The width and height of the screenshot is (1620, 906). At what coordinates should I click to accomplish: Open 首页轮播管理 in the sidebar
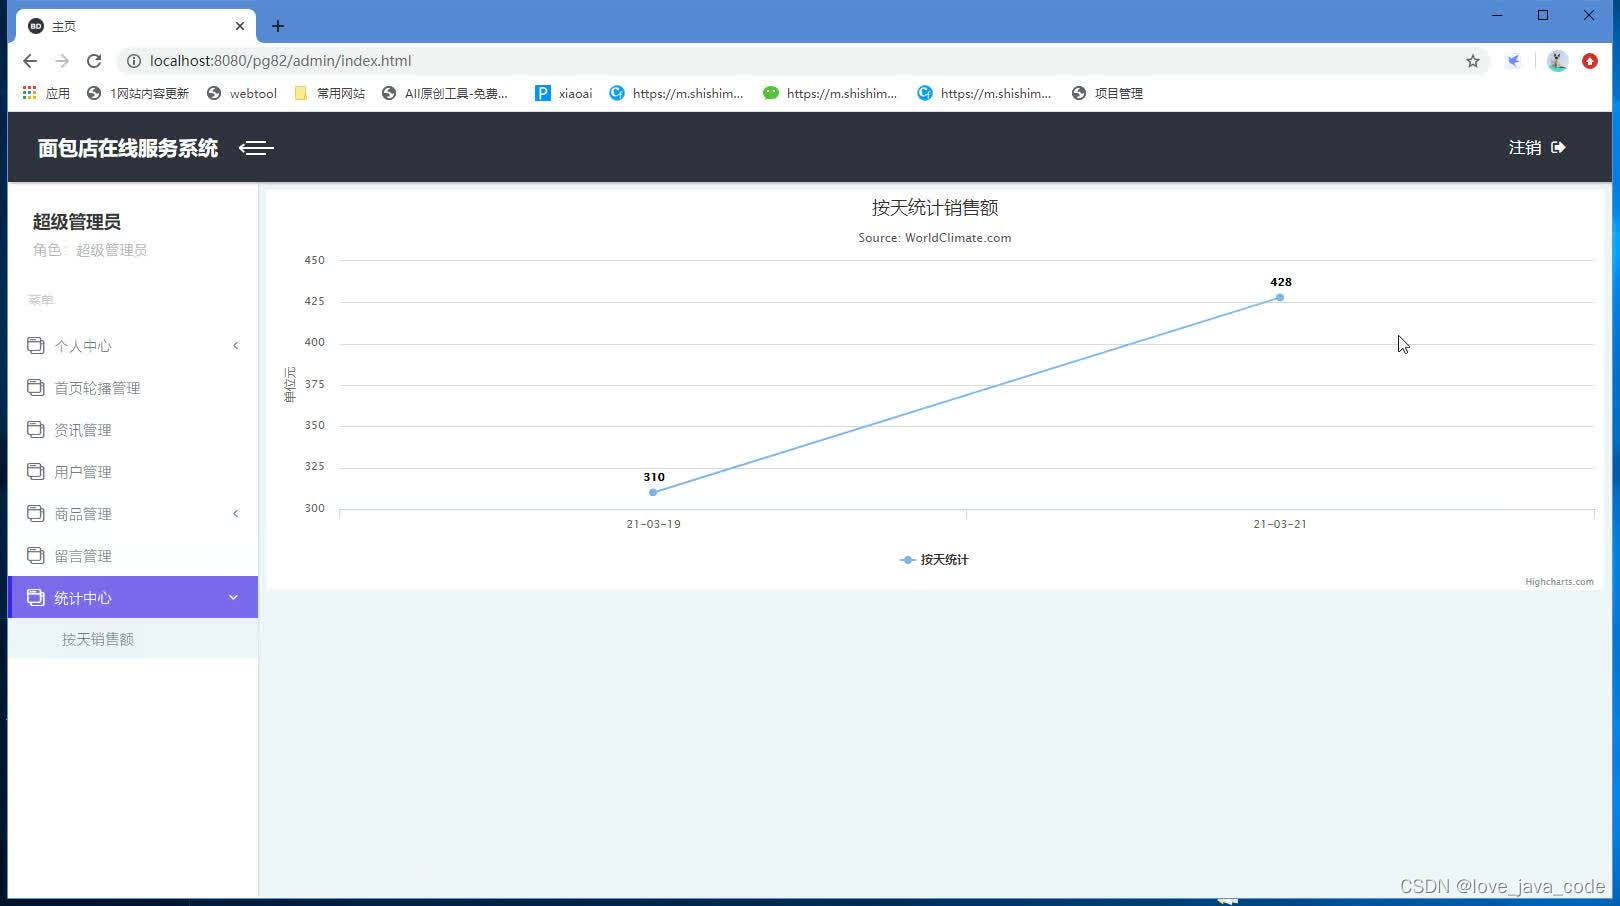coord(133,388)
